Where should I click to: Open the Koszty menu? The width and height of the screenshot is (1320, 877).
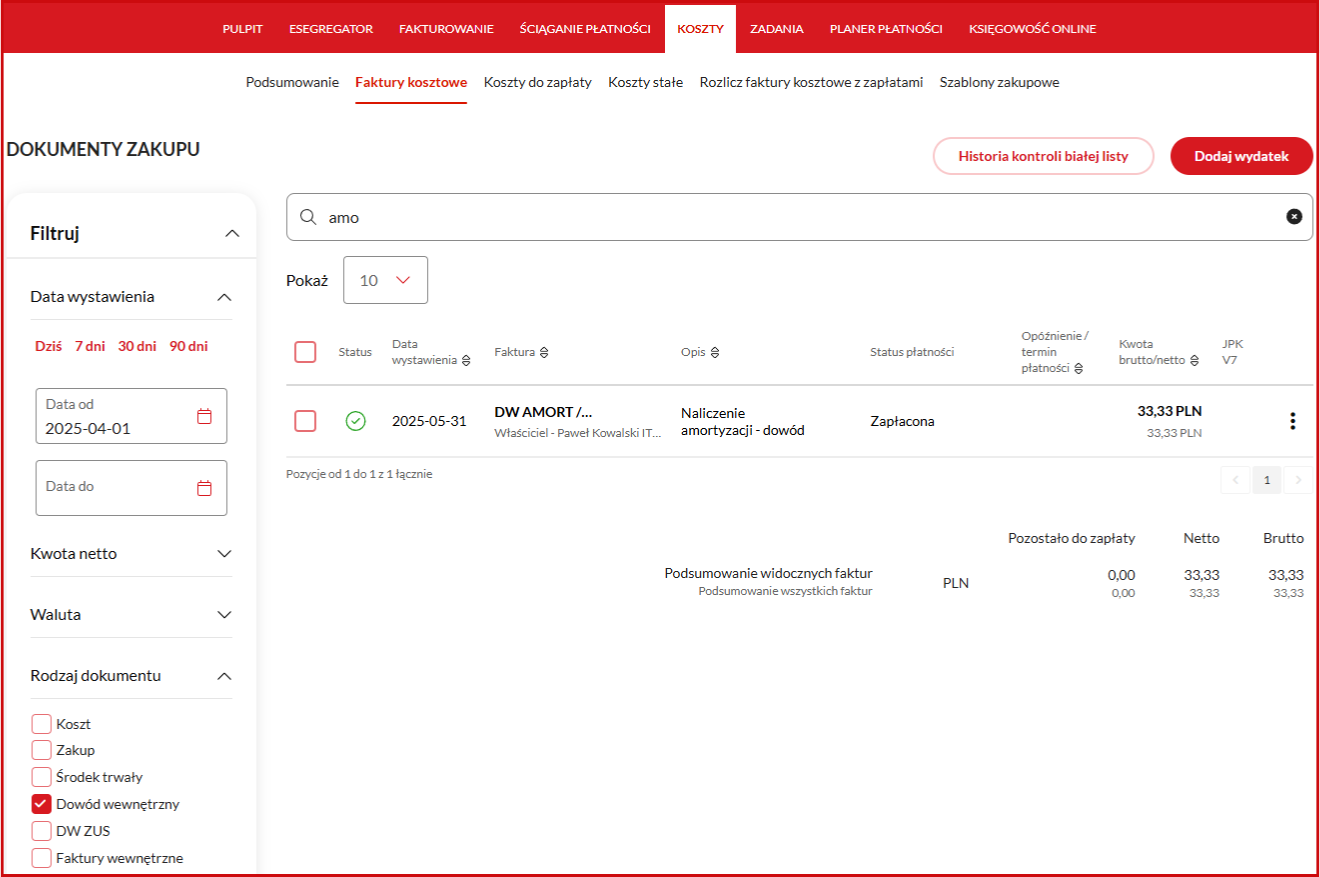[x=700, y=29]
